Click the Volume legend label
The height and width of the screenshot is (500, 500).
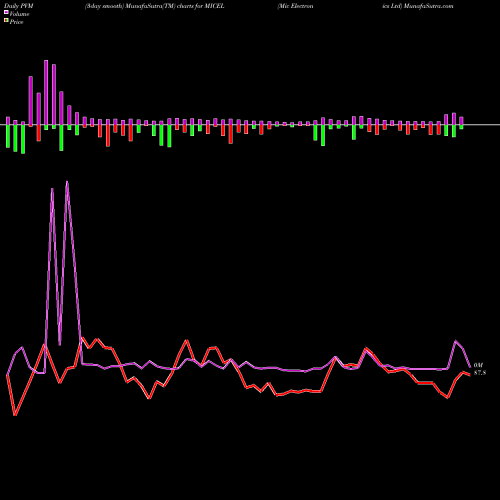(x=19, y=14)
